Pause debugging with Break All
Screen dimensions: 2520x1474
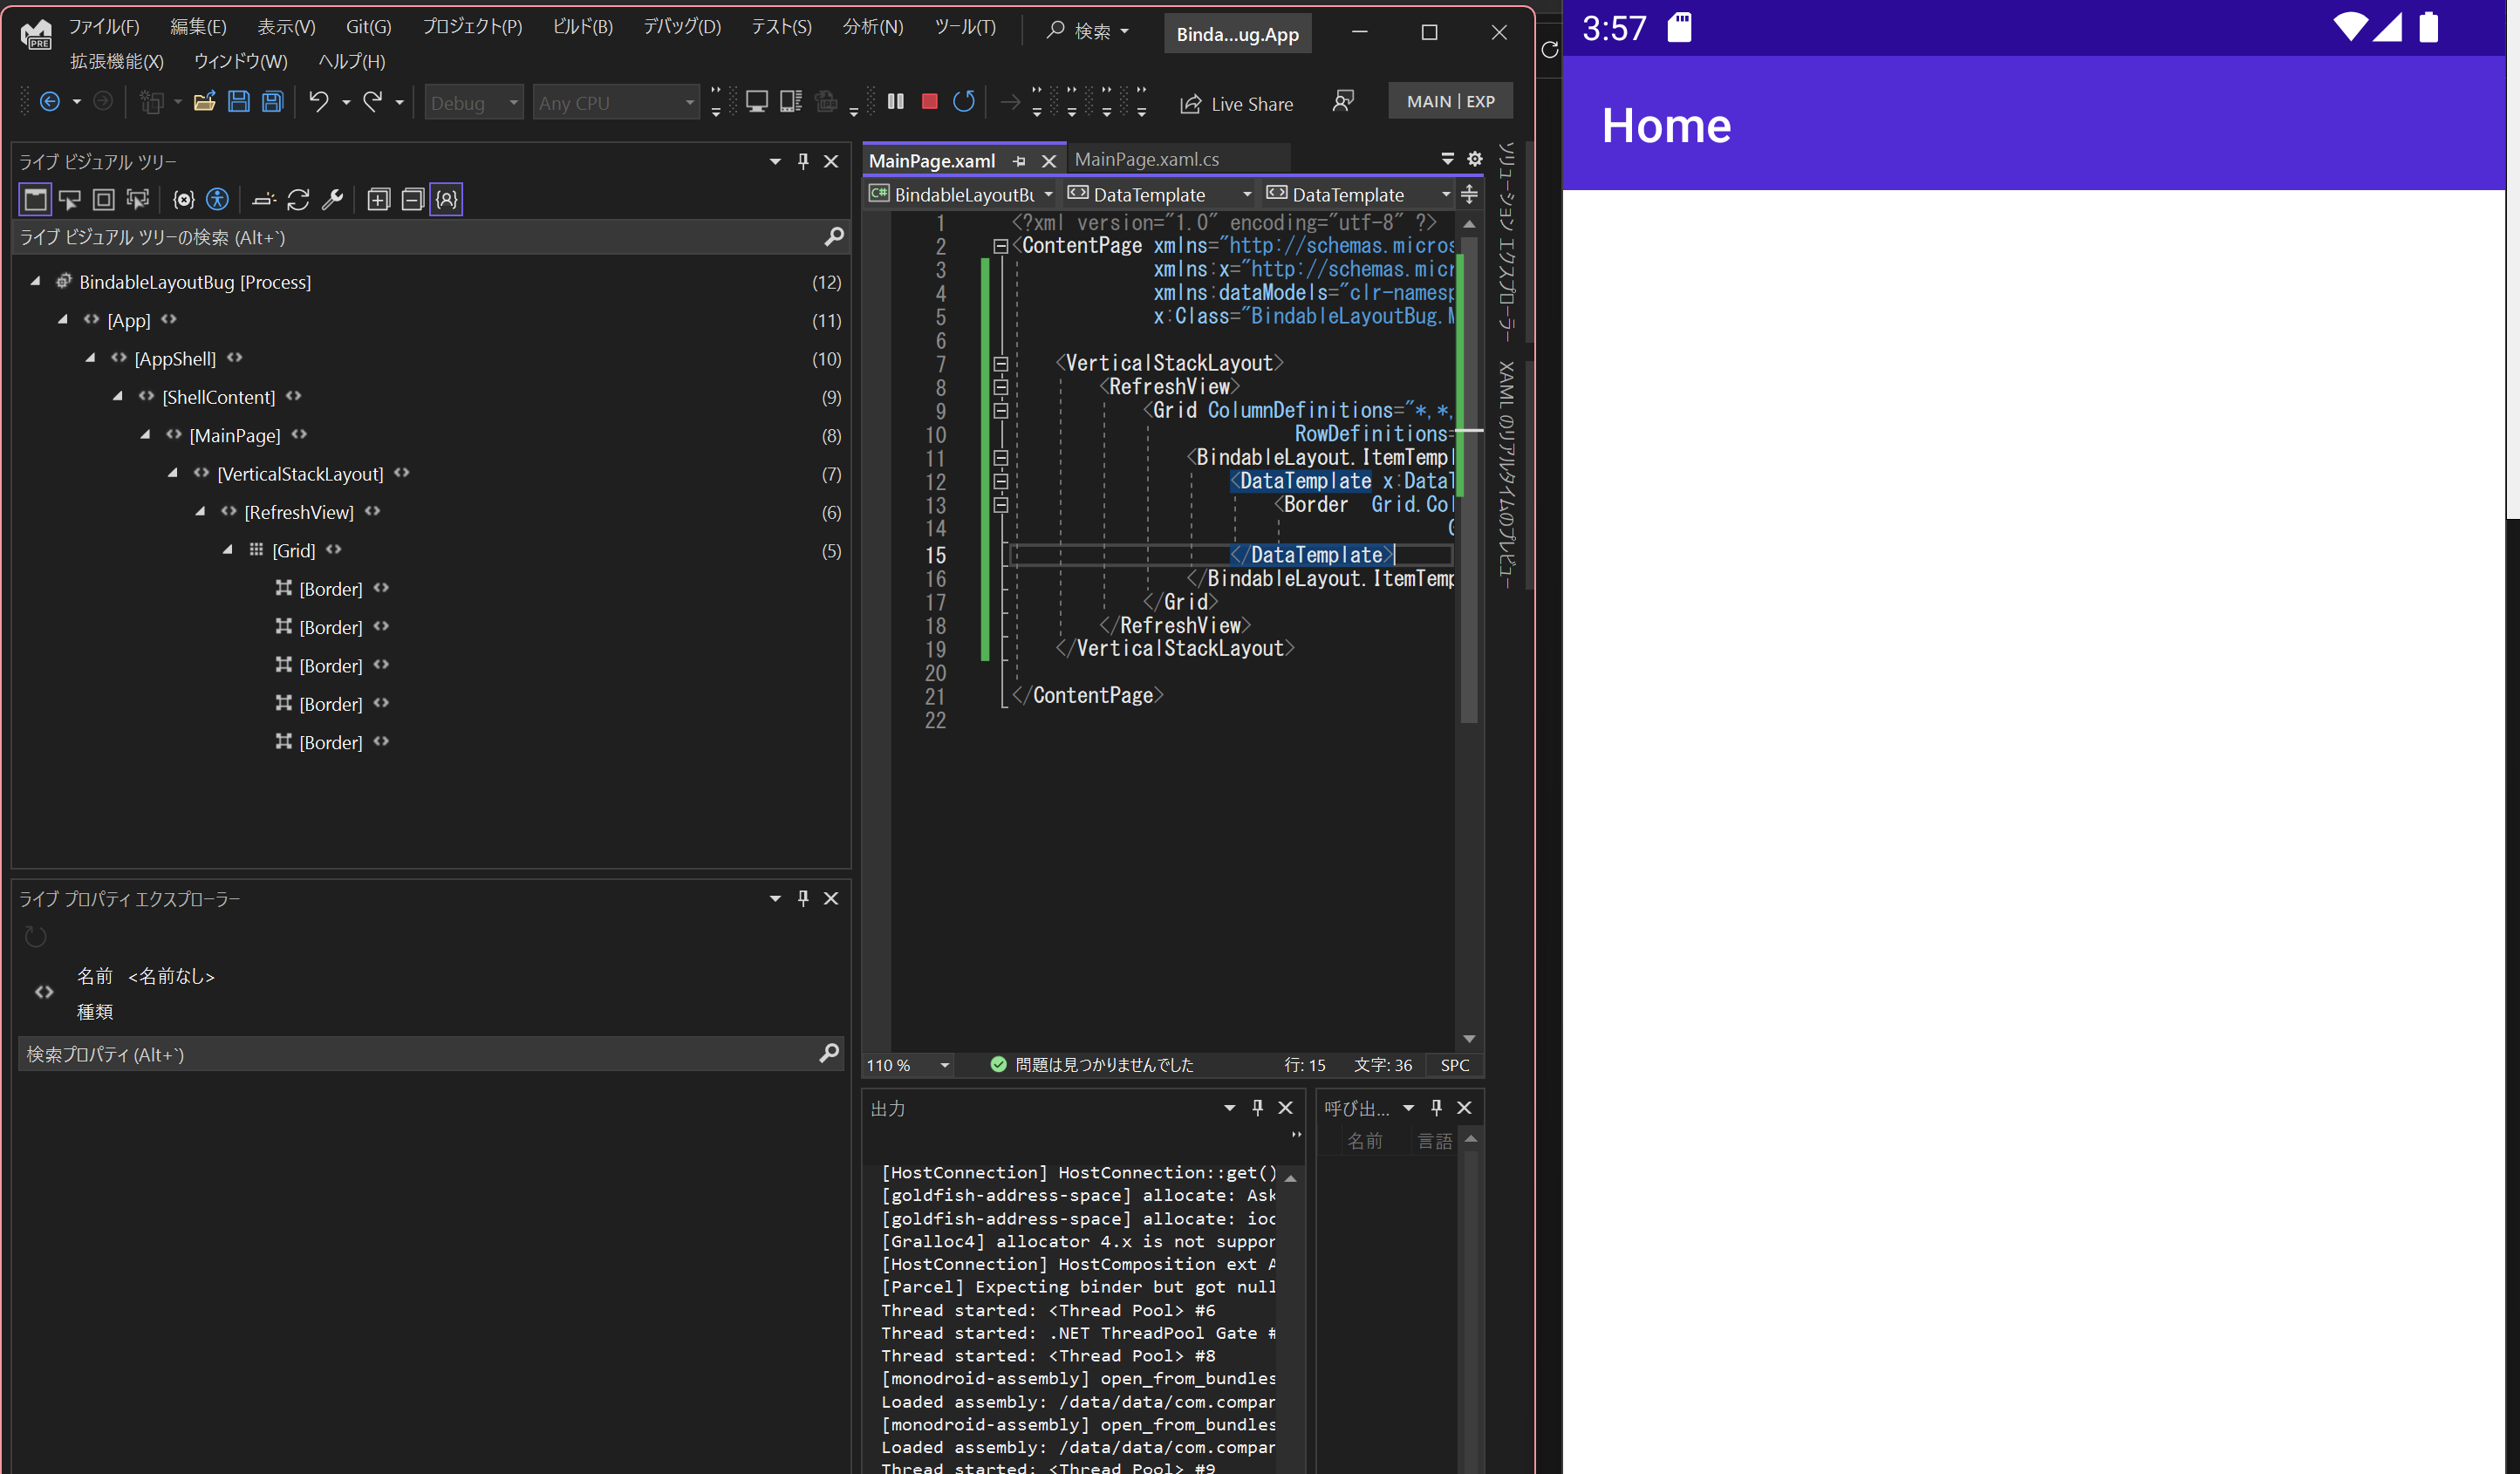tap(896, 101)
